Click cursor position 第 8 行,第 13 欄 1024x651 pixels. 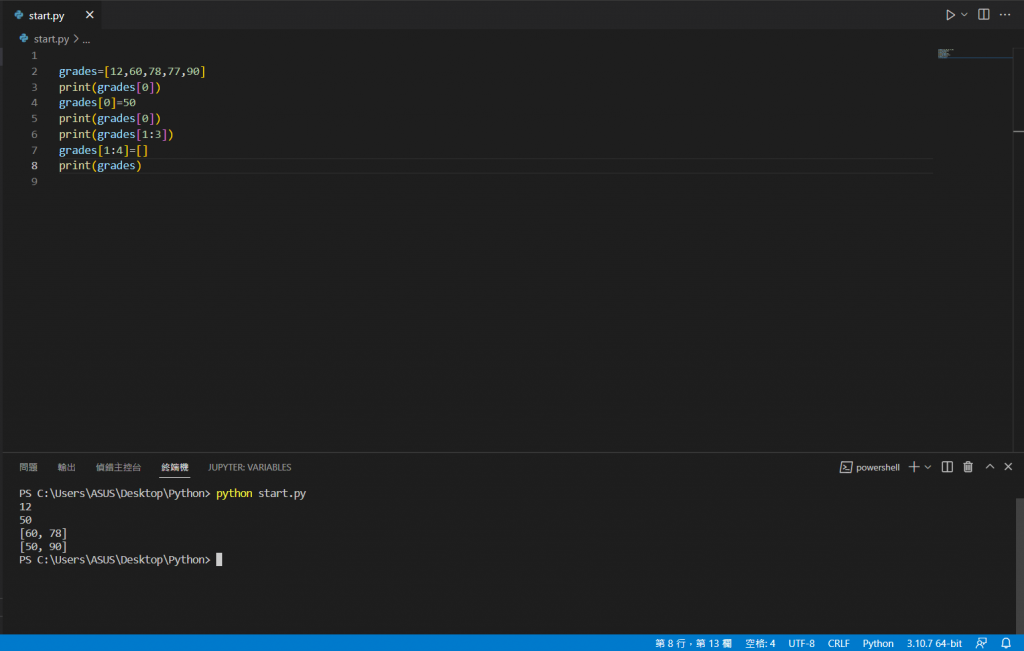[x=693, y=643]
